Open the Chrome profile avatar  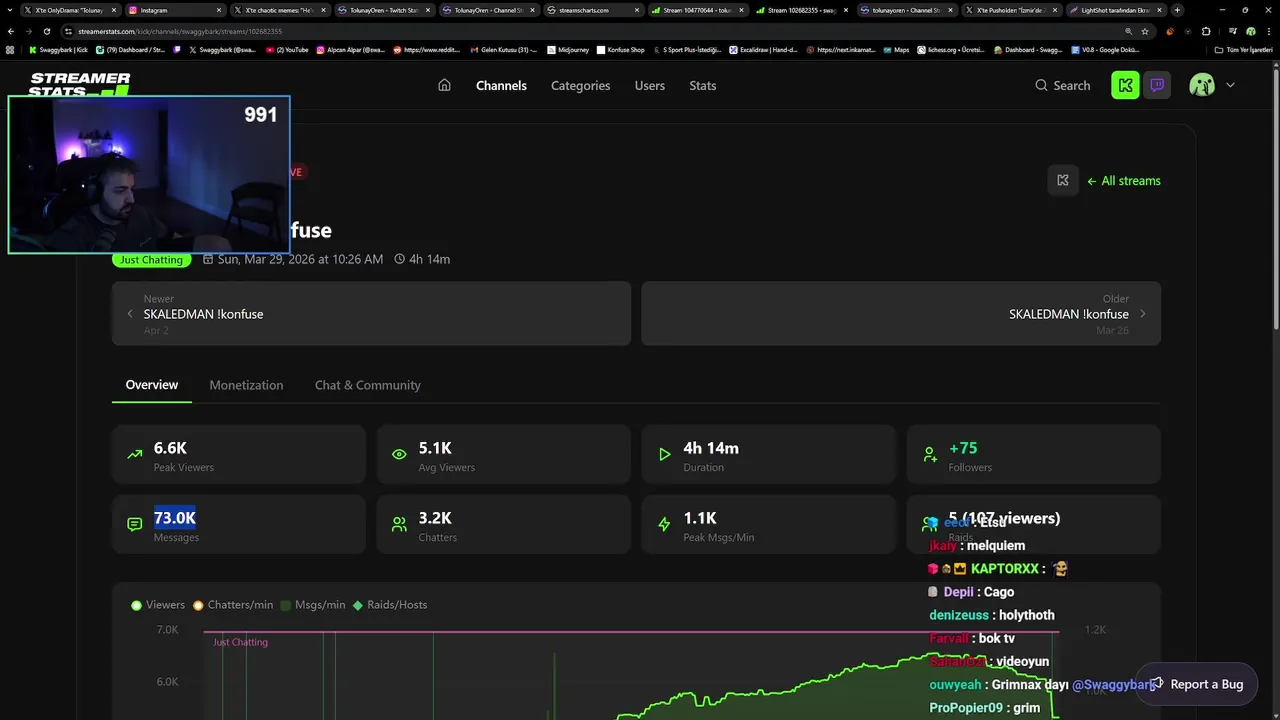1251,31
